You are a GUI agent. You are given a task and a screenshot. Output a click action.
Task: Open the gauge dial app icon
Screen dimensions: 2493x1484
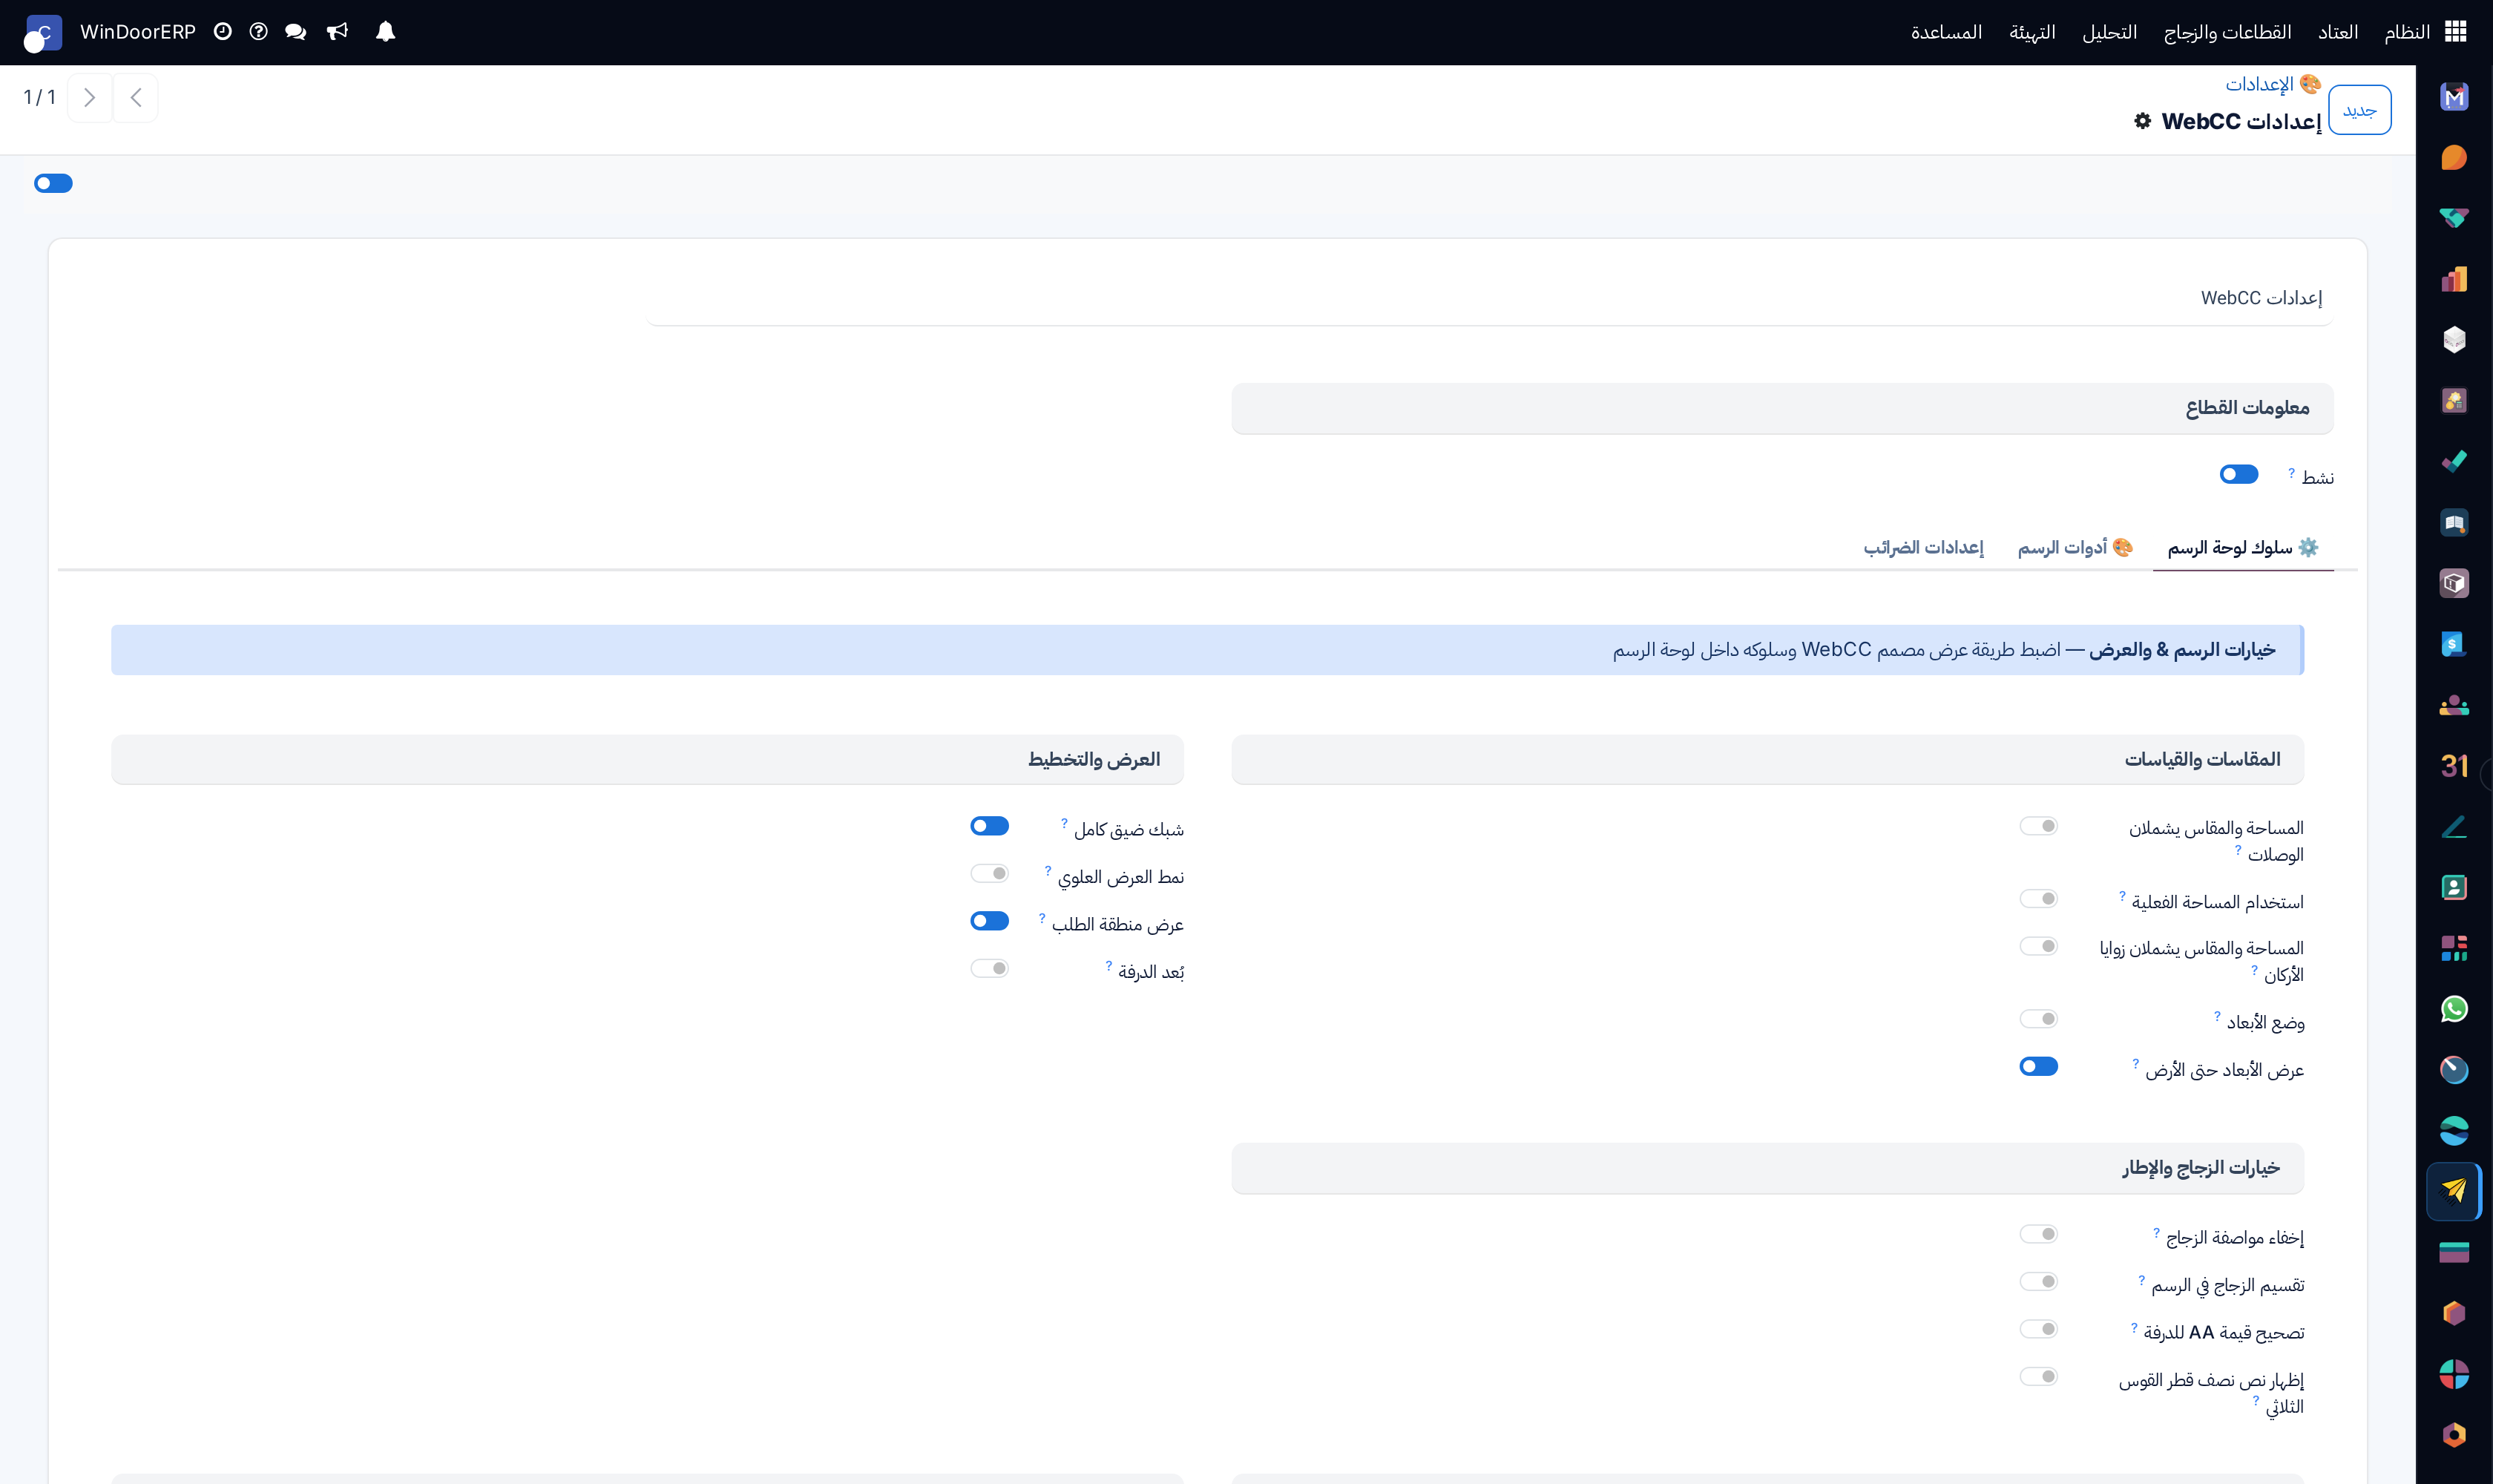click(2454, 1070)
